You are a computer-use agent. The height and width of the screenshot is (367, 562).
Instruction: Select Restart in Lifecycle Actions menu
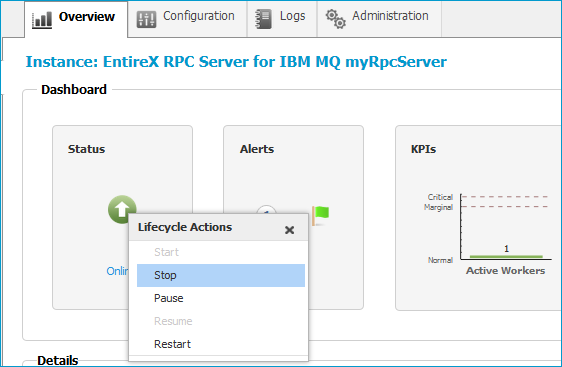(221, 344)
